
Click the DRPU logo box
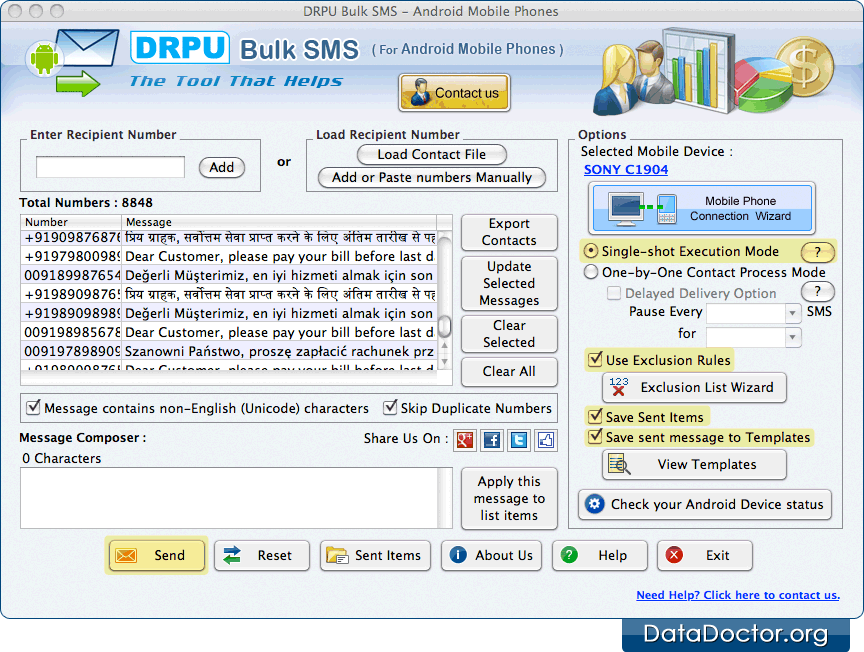(x=180, y=47)
